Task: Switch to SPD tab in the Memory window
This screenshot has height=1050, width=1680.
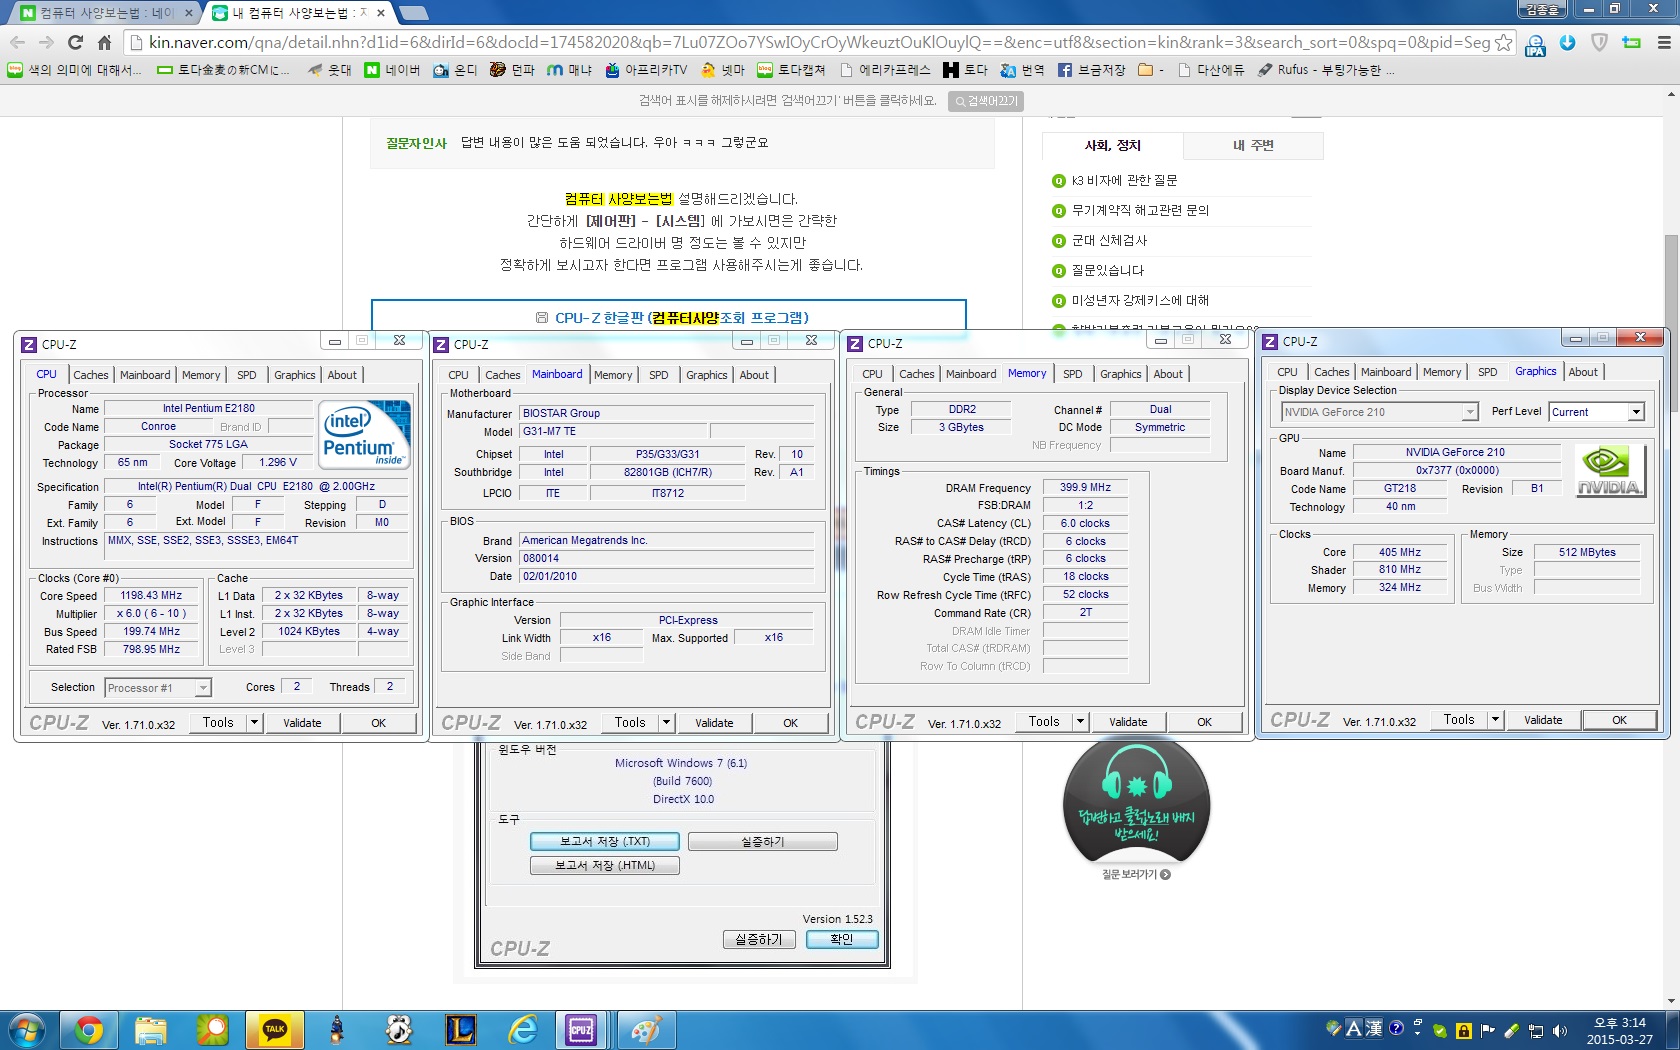Action: [x=1072, y=374]
